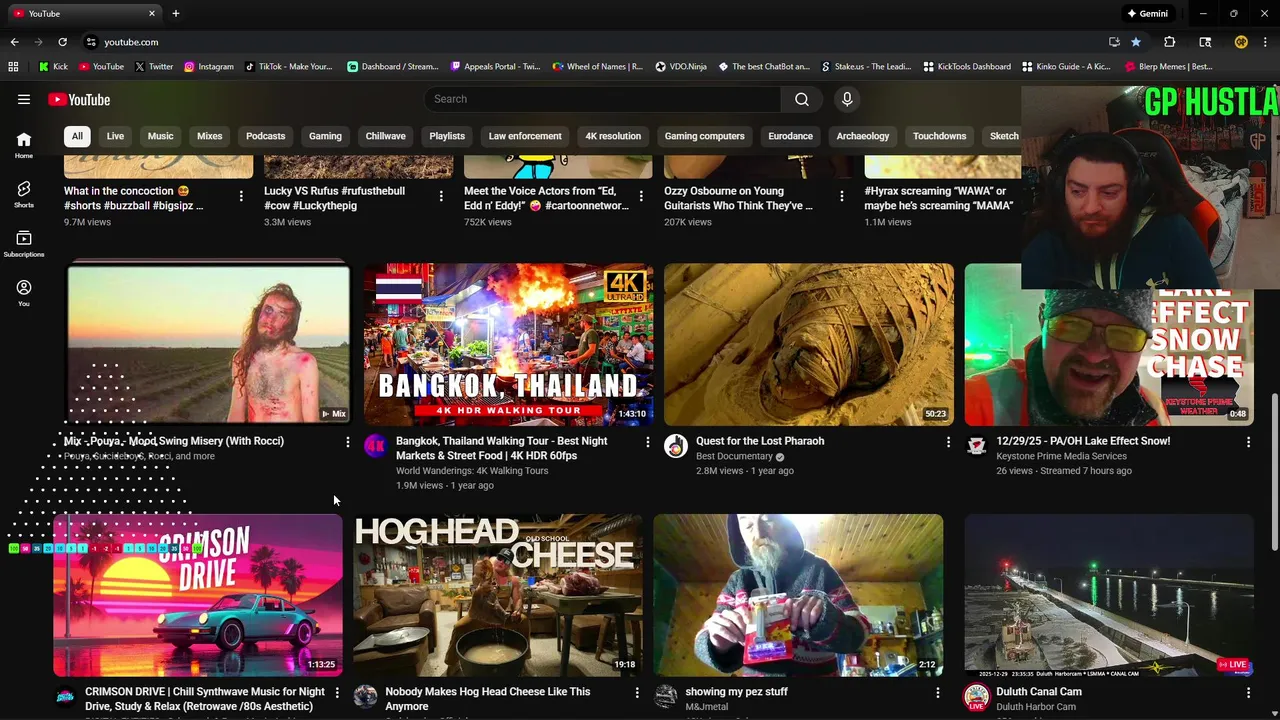The image size is (1280, 720).
Task: Select the Archaeology chip
Action: click(862, 136)
